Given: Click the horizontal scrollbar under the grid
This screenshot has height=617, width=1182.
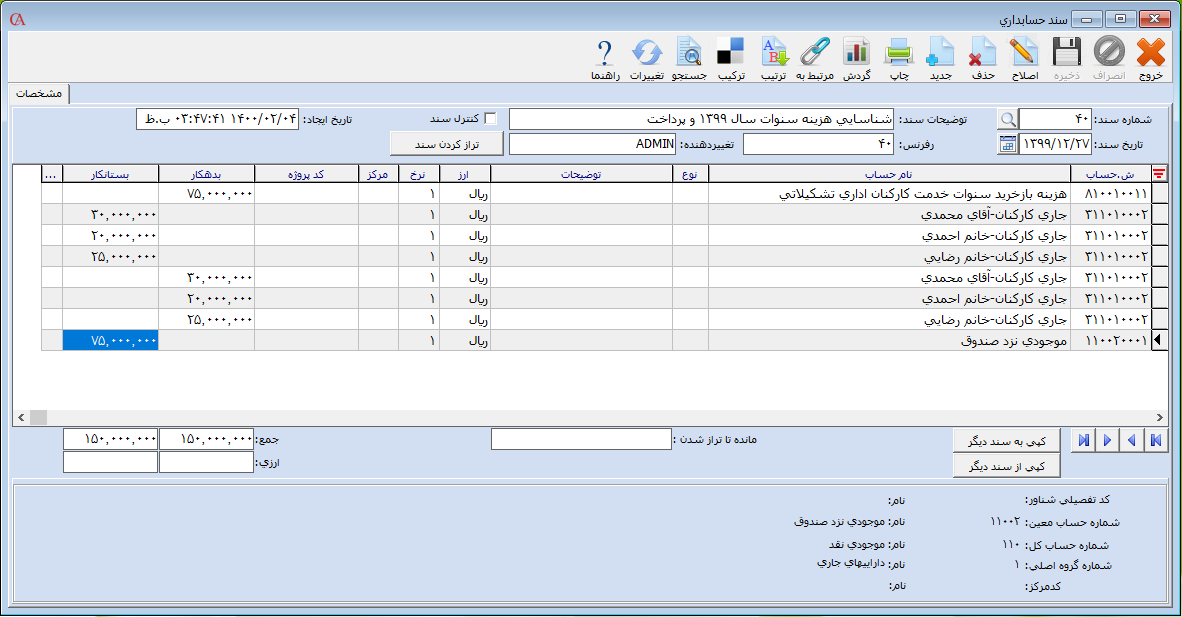Looking at the screenshot, I should [x=590, y=417].
